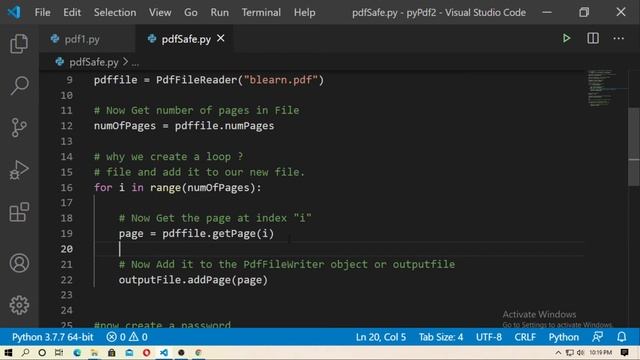
Task: Click the vertical editor scrollbar thumb
Action: pos(634,147)
